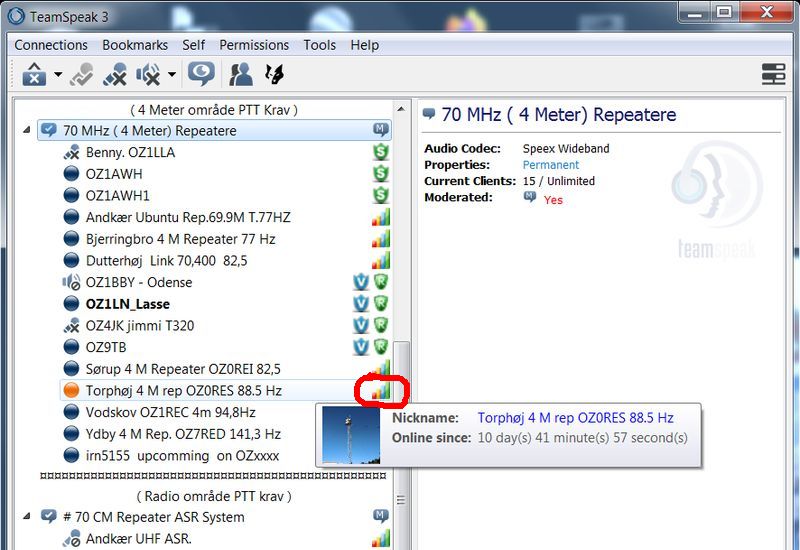Toggle Mute Microphone in the toolbar
Screen dimensions: 800x550
tap(115, 74)
